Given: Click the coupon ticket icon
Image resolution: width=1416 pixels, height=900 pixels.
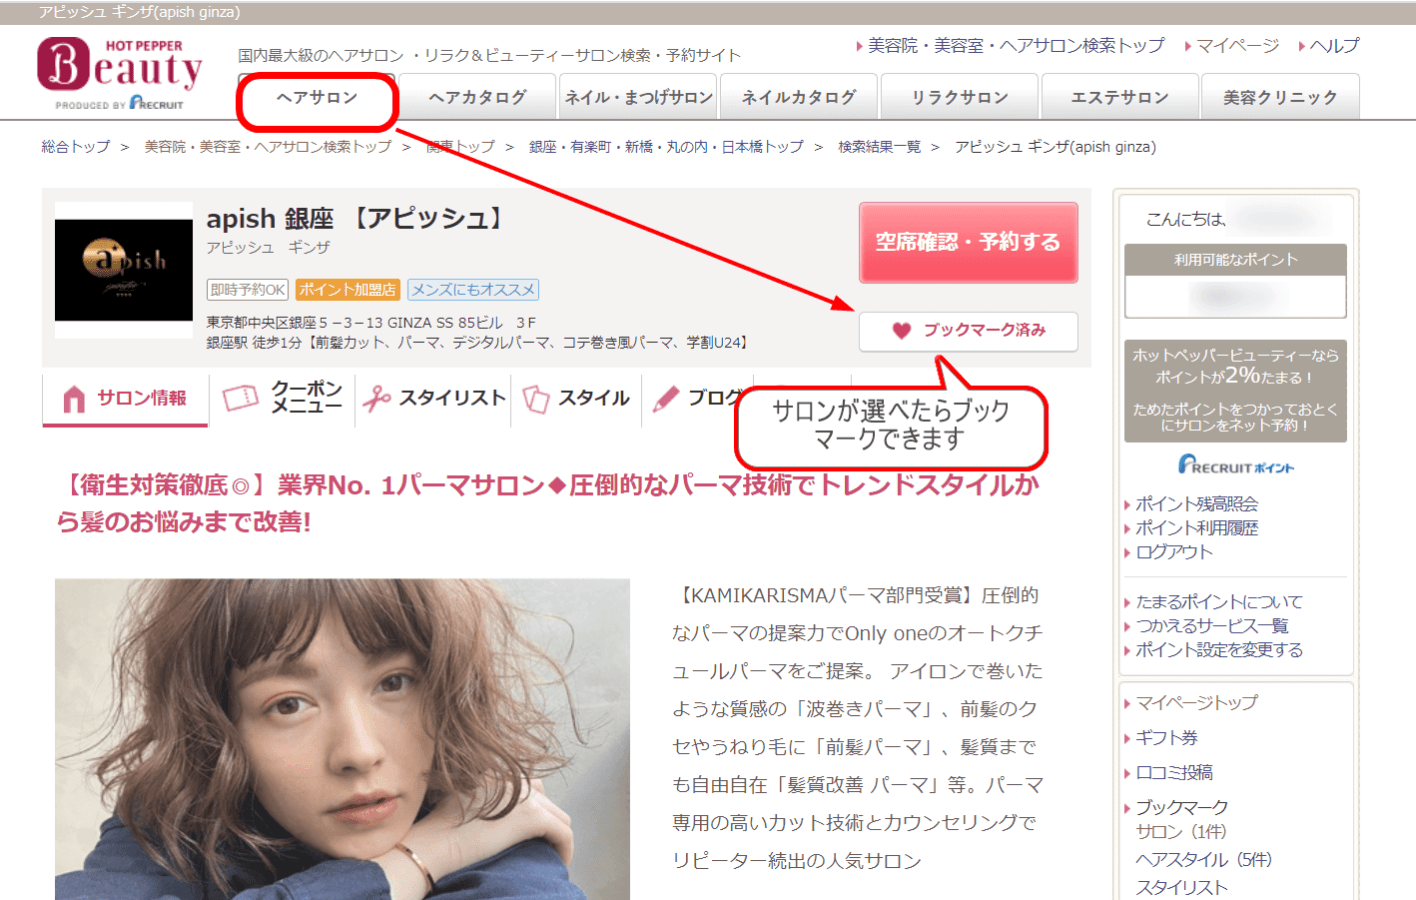Looking at the screenshot, I should click(240, 398).
